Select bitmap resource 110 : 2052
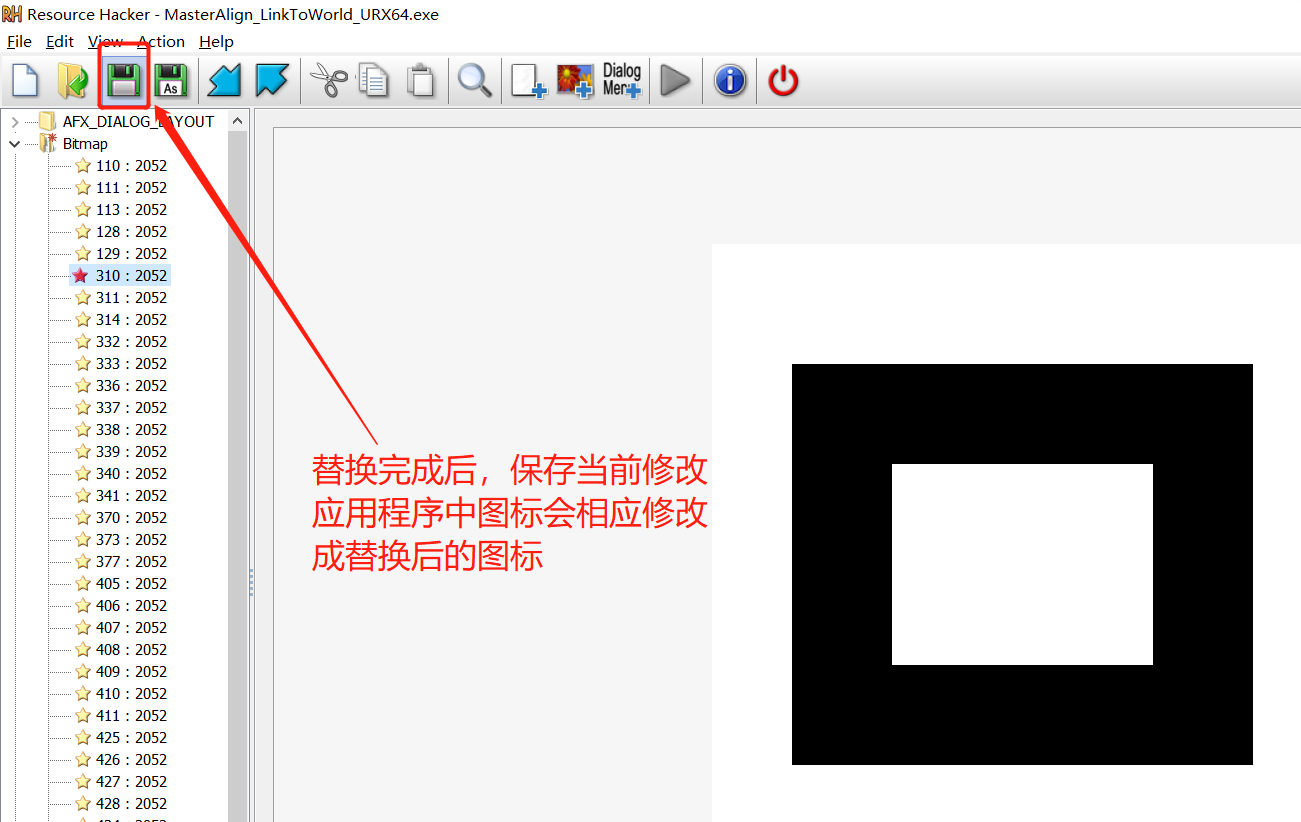This screenshot has height=822, width=1301. click(x=131, y=166)
